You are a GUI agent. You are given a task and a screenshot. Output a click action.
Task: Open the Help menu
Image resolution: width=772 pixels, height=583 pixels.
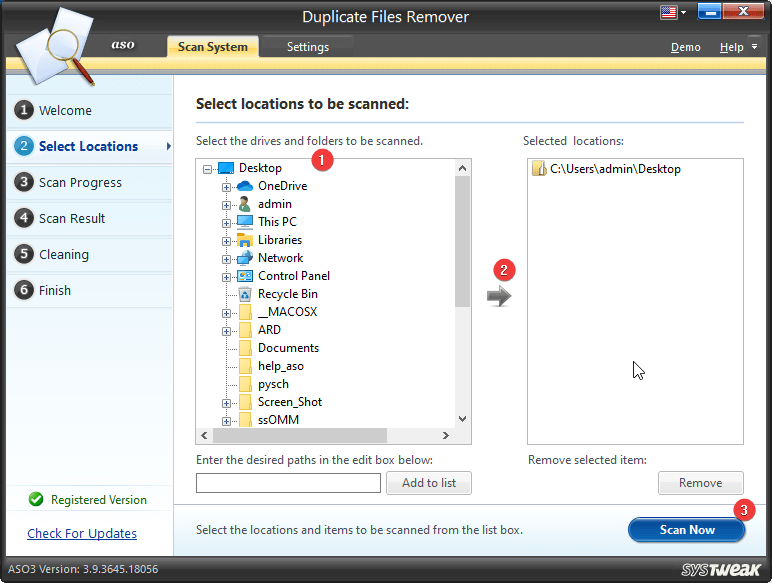tap(731, 47)
